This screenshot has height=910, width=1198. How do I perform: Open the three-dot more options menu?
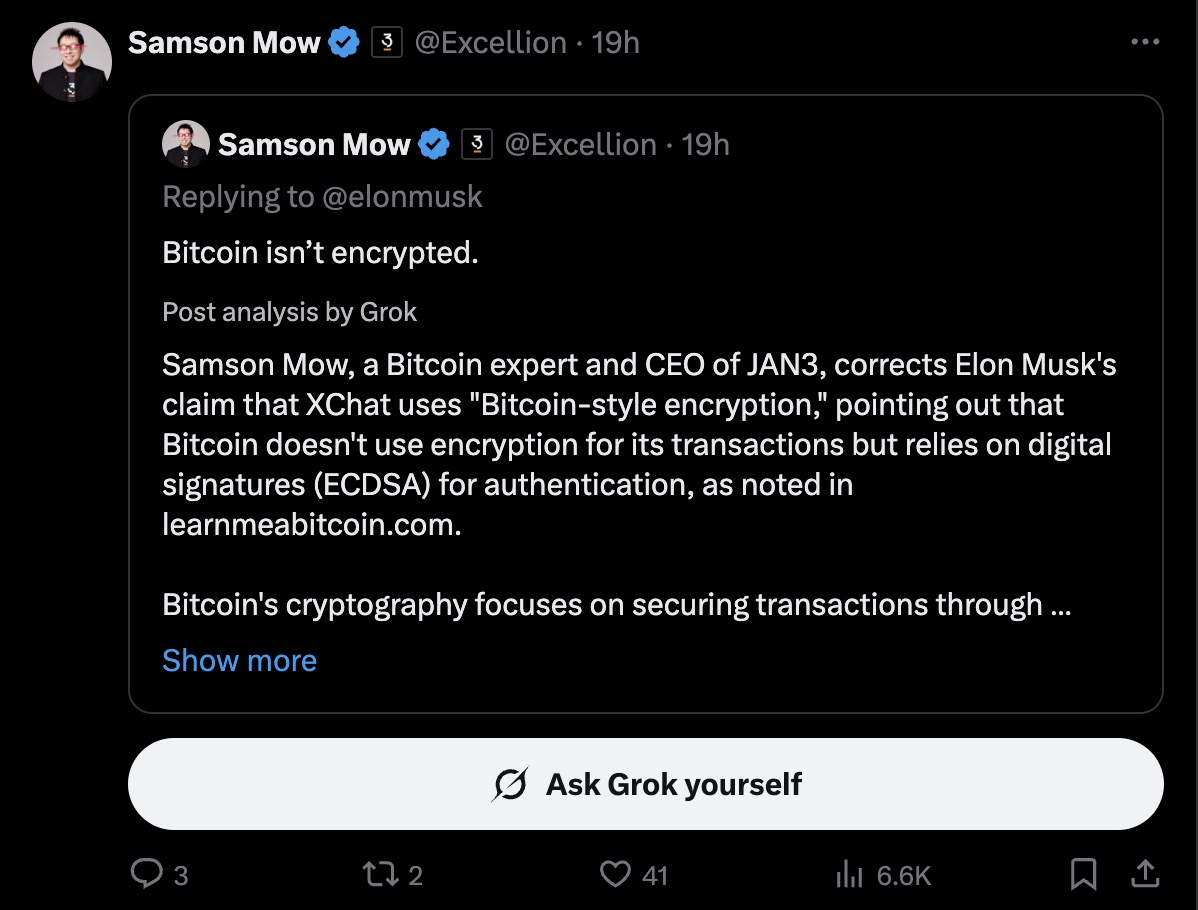point(1146,41)
